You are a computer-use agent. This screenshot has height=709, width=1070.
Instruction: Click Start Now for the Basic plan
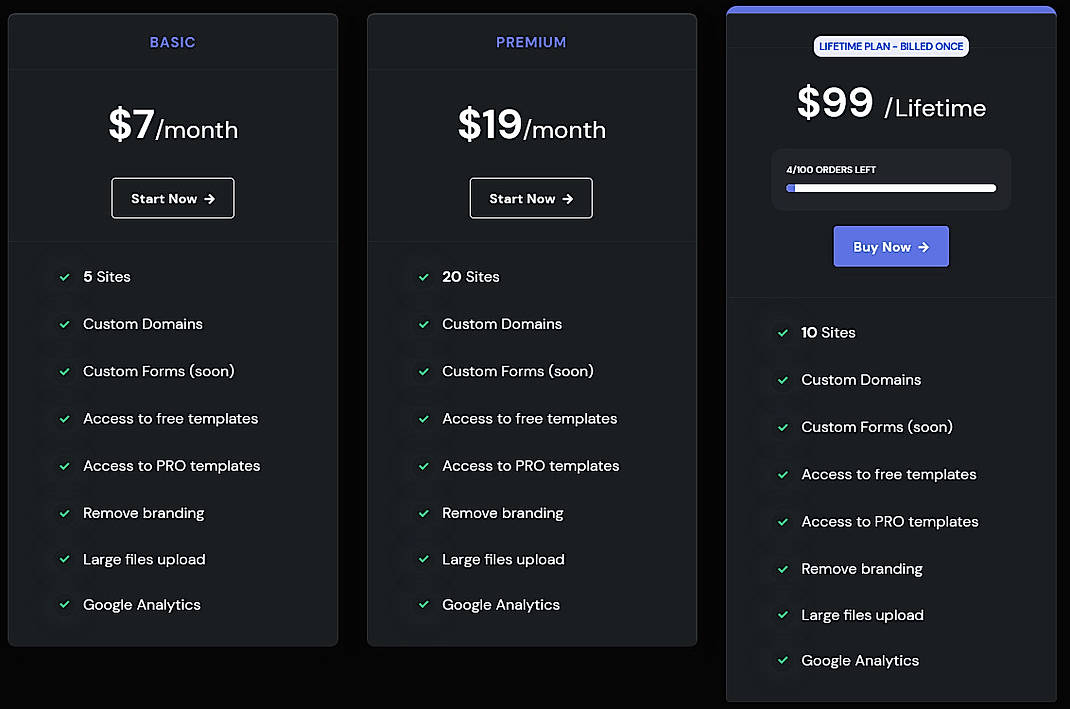(x=172, y=198)
